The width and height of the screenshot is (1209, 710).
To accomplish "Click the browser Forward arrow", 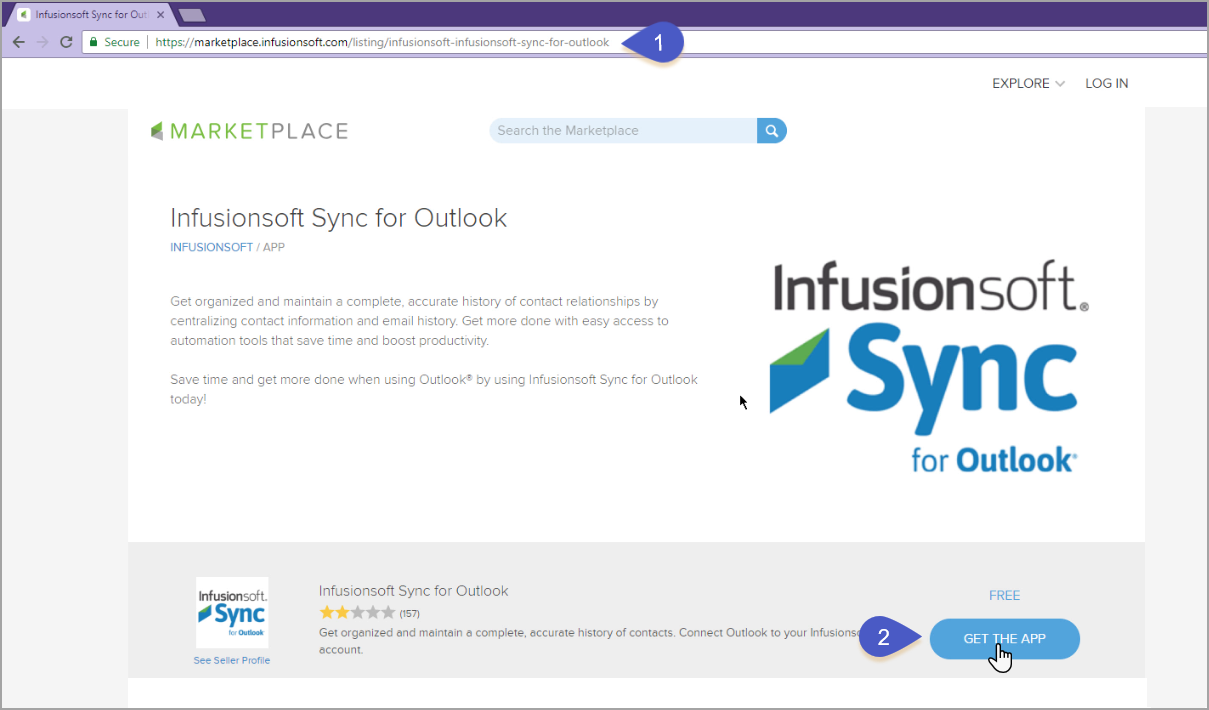I will pyautogui.click(x=42, y=42).
